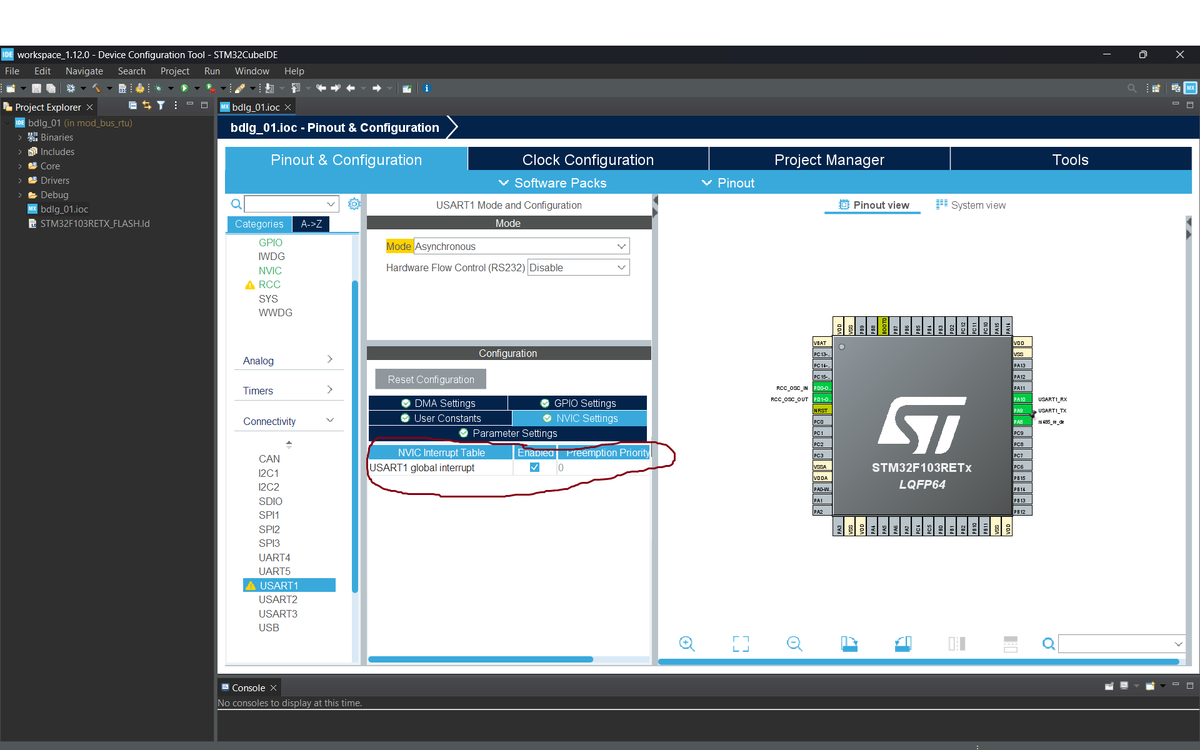The image size is (1200, 750).
Task: Switch to A->Z sorting
Action: pyautogui.click(x=311, y=224)
